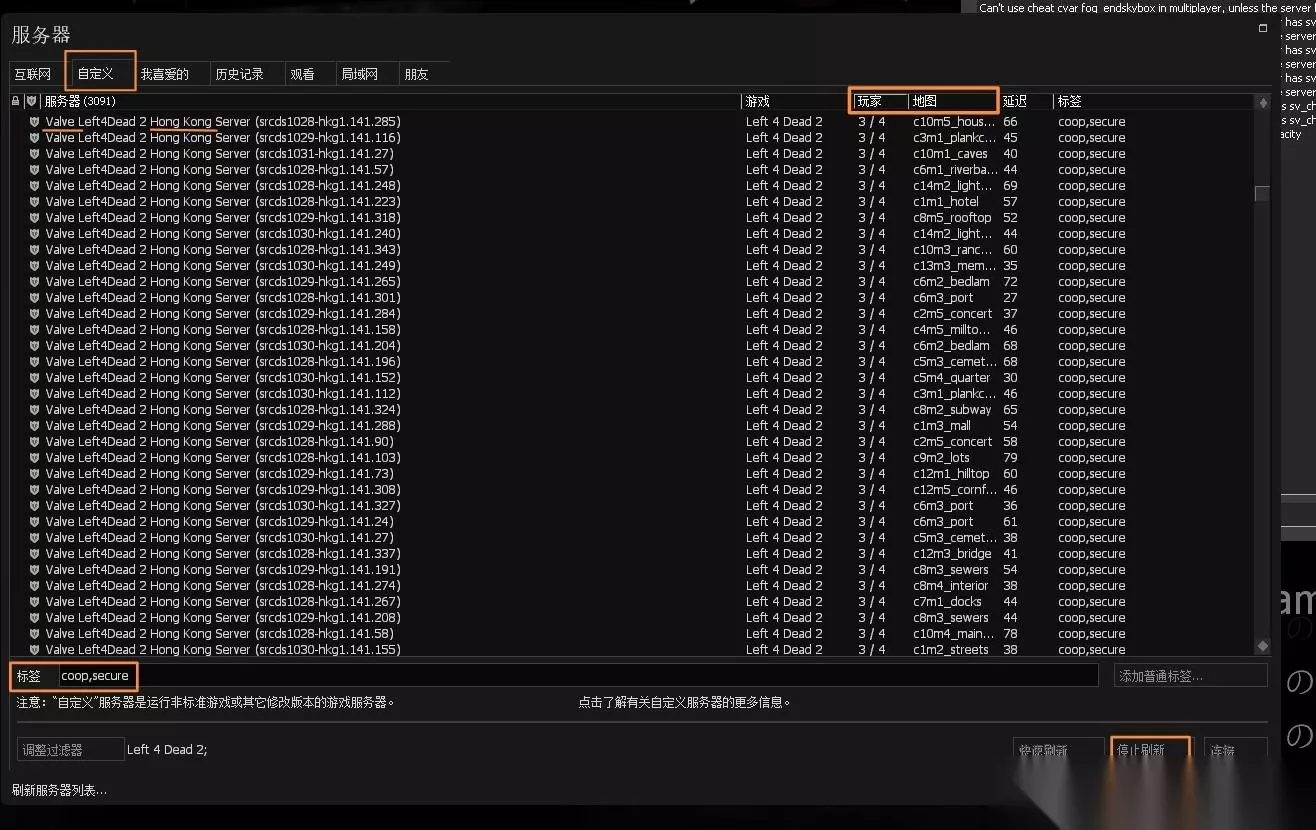Select the server row running c1m1_hotel

[635, 202]
